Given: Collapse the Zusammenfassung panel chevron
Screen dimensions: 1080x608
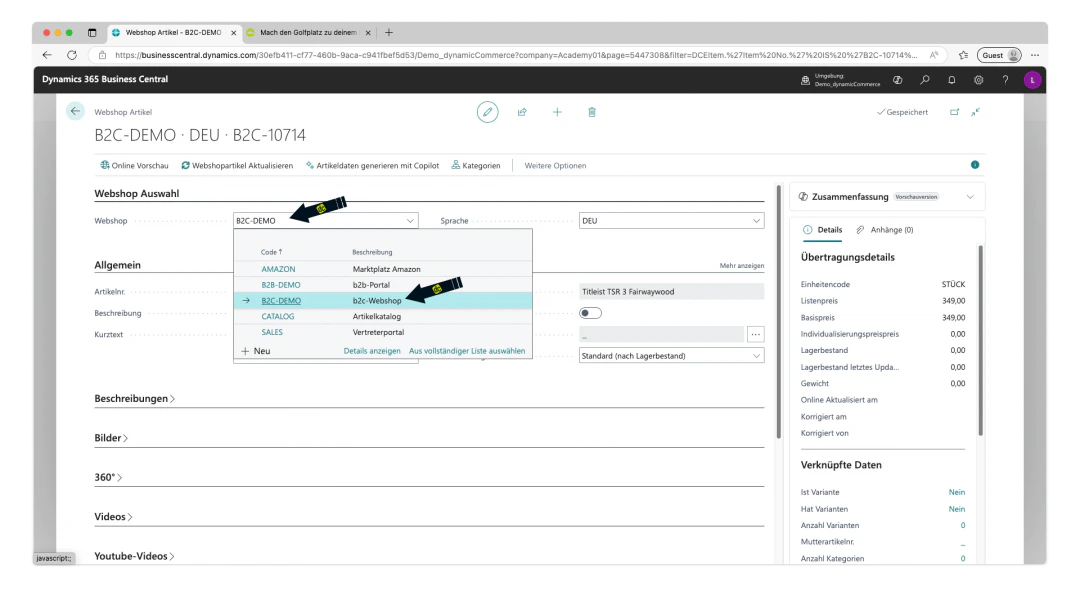Looking at the screenshot, I should point(970,197).
